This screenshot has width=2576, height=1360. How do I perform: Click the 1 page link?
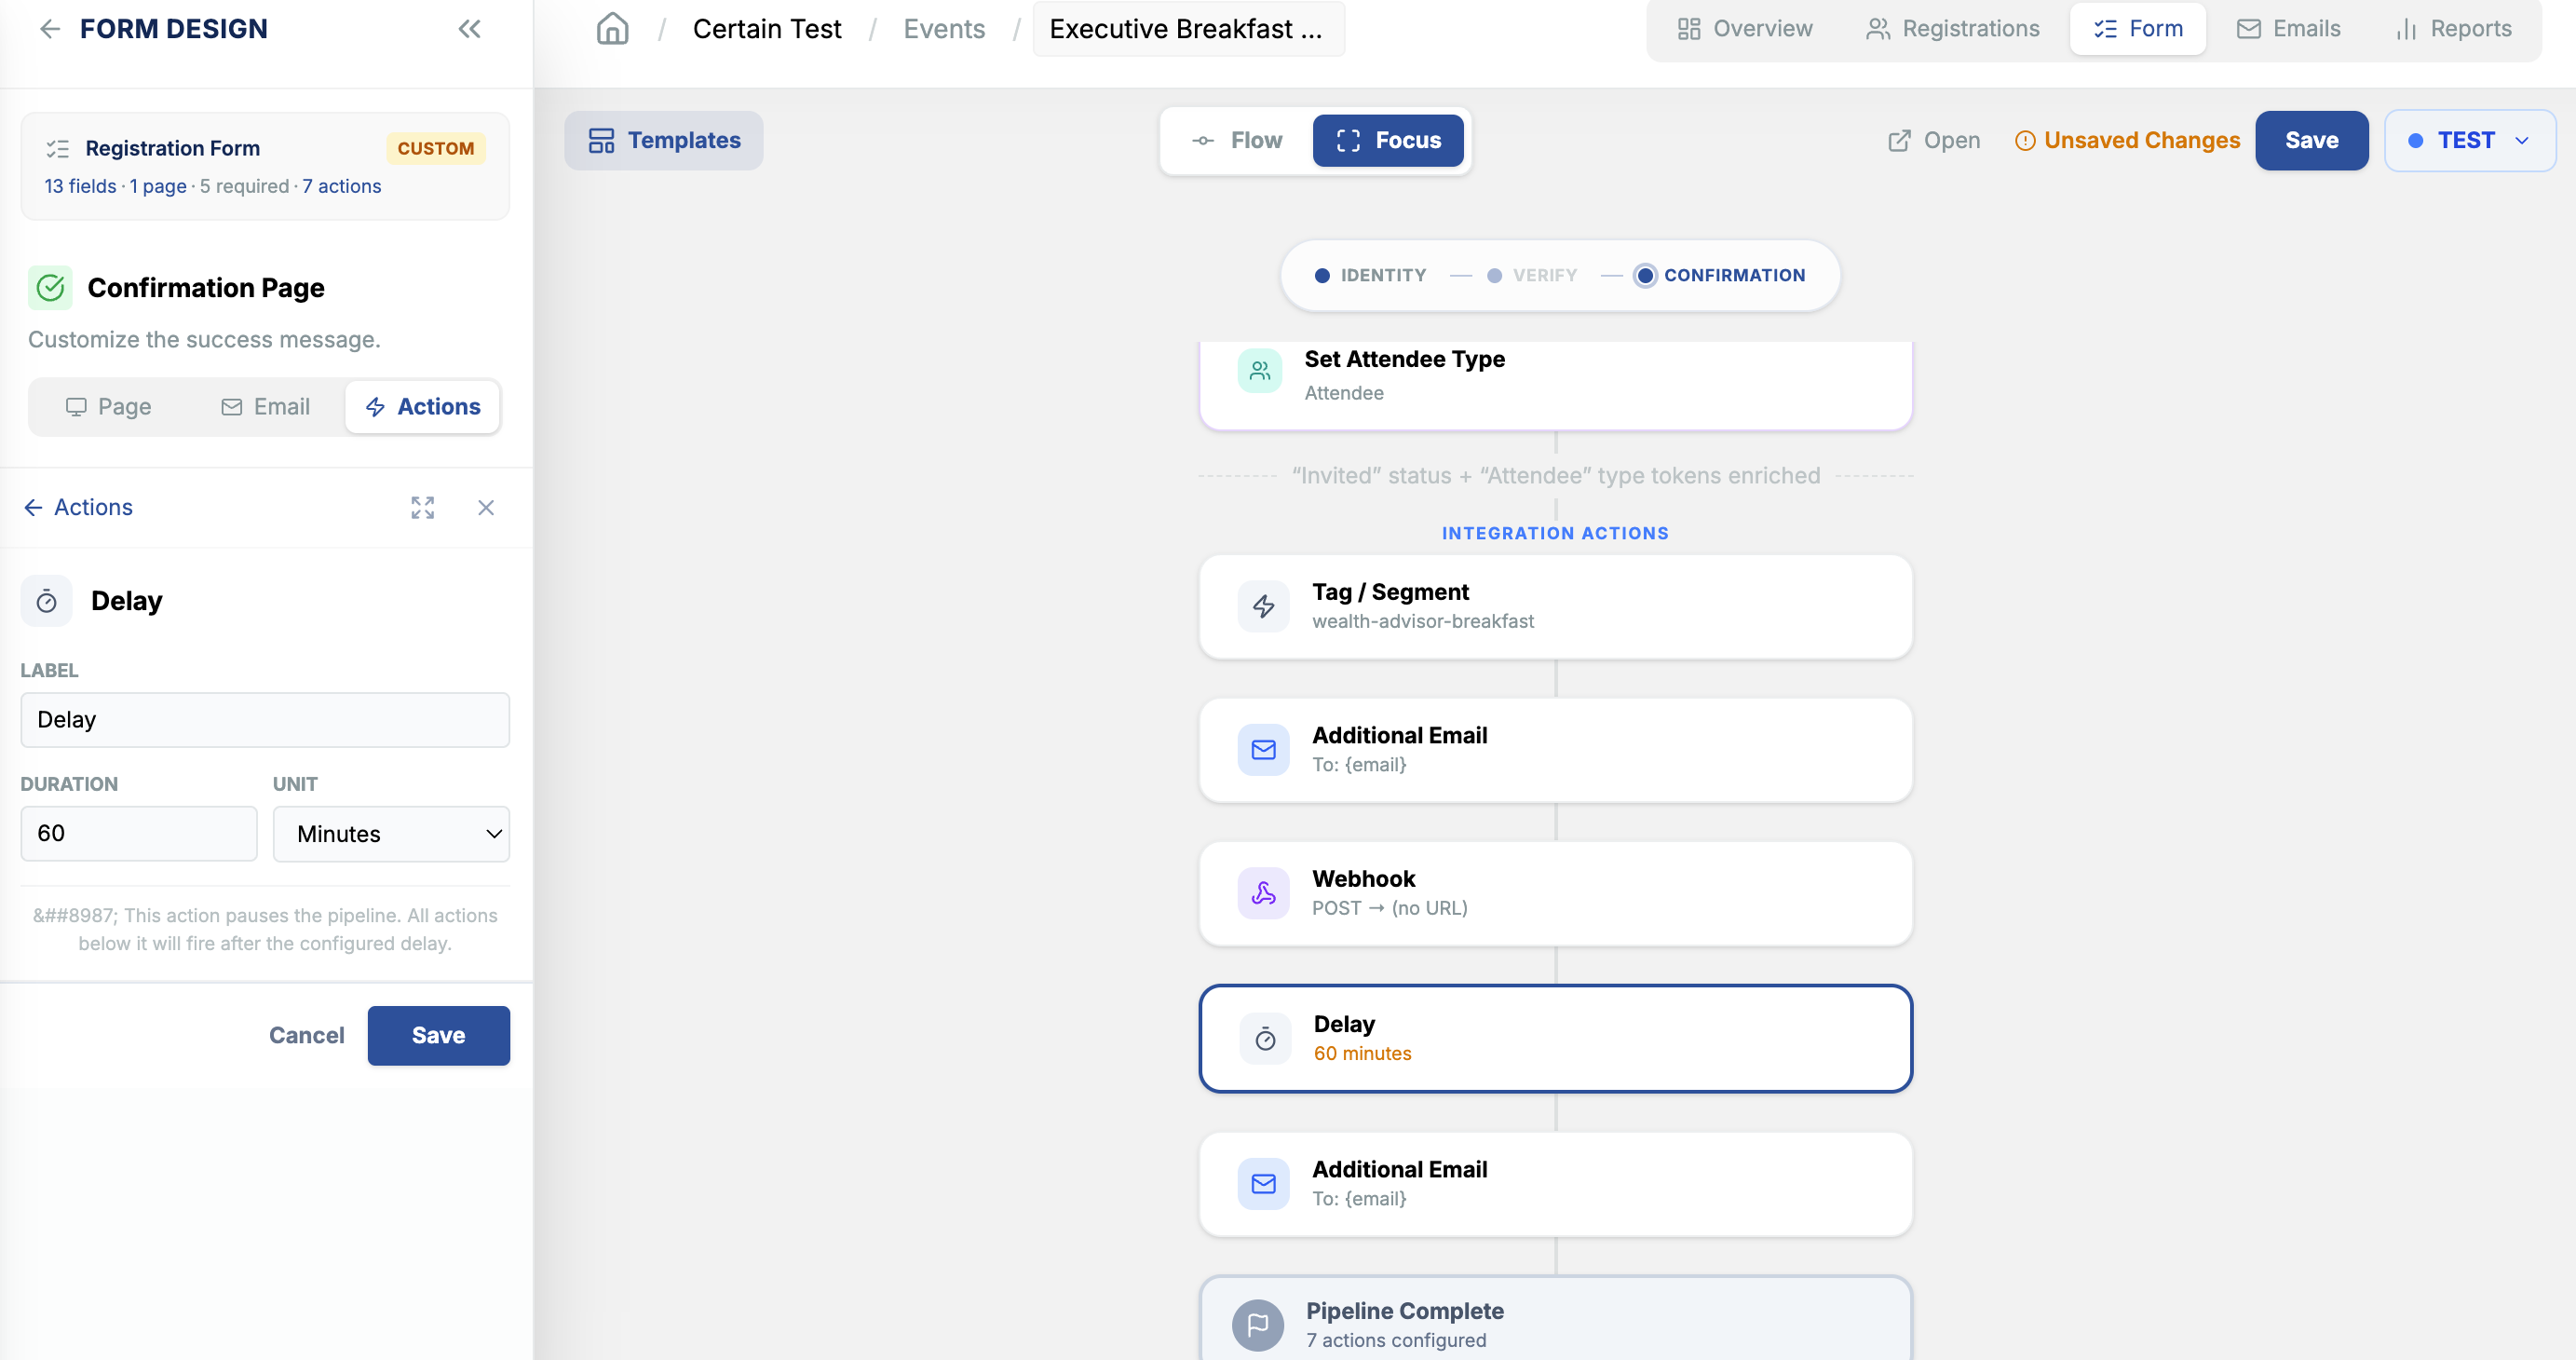[158, 186]
